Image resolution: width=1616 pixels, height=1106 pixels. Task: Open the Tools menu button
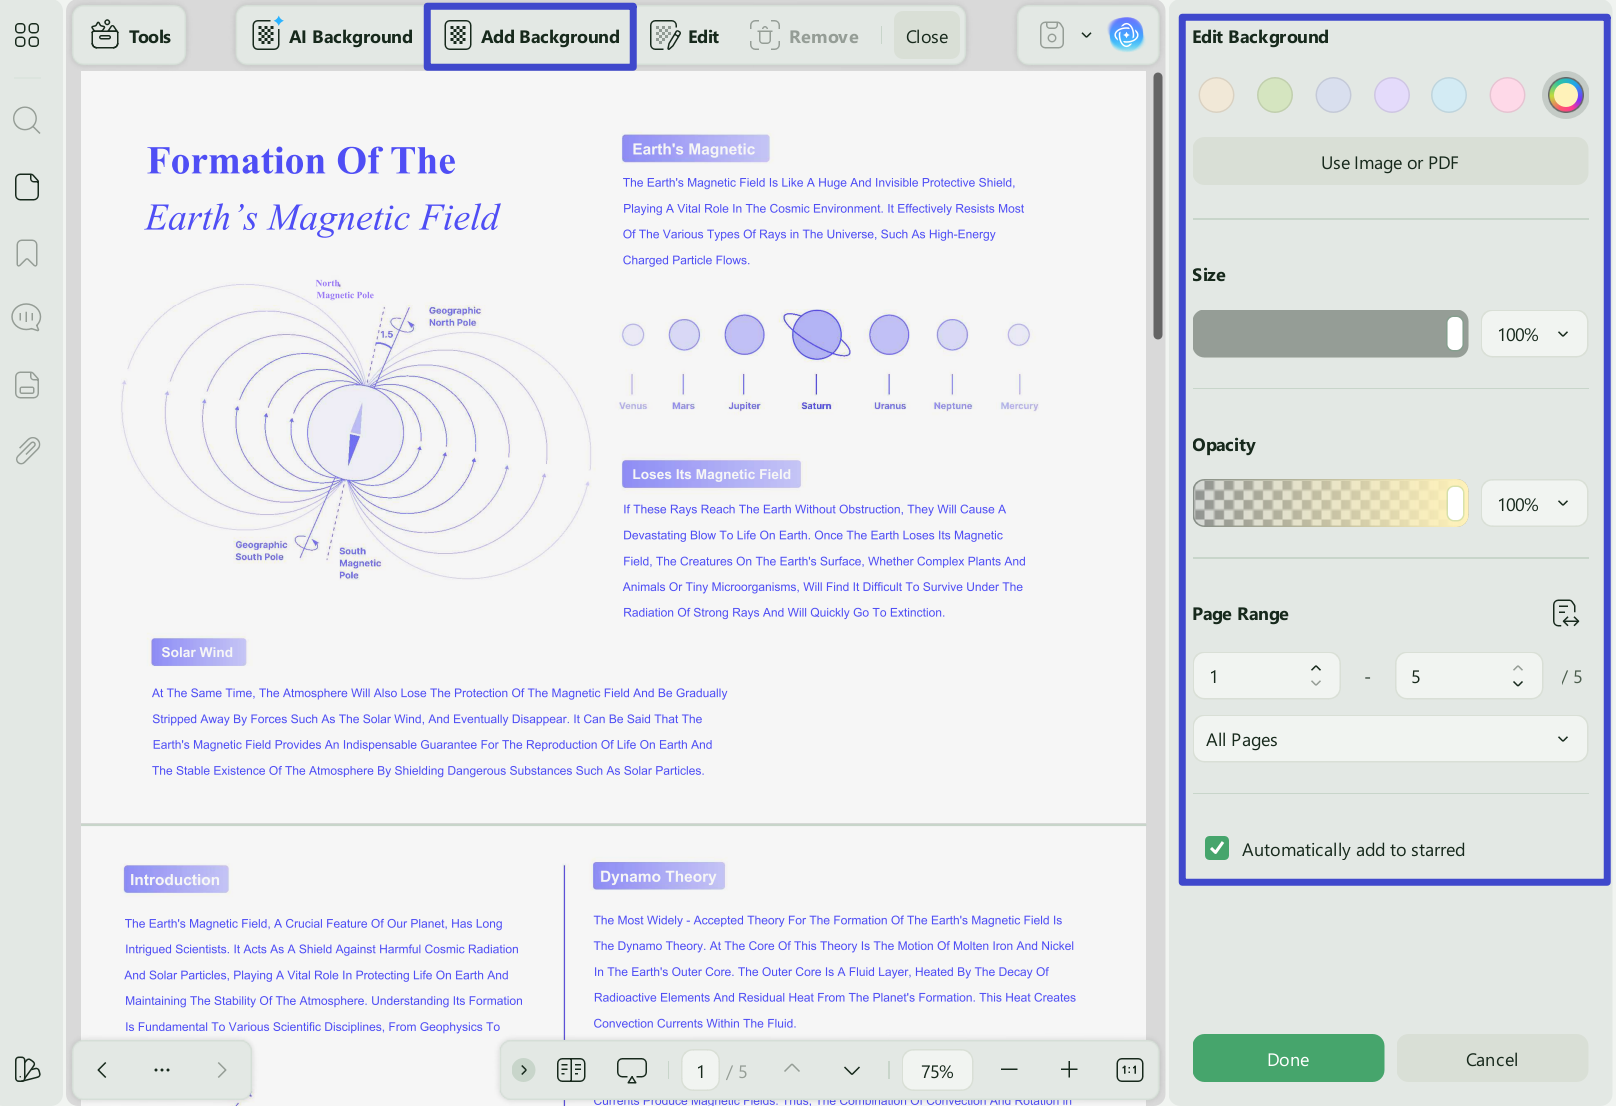tap(130, 36)
